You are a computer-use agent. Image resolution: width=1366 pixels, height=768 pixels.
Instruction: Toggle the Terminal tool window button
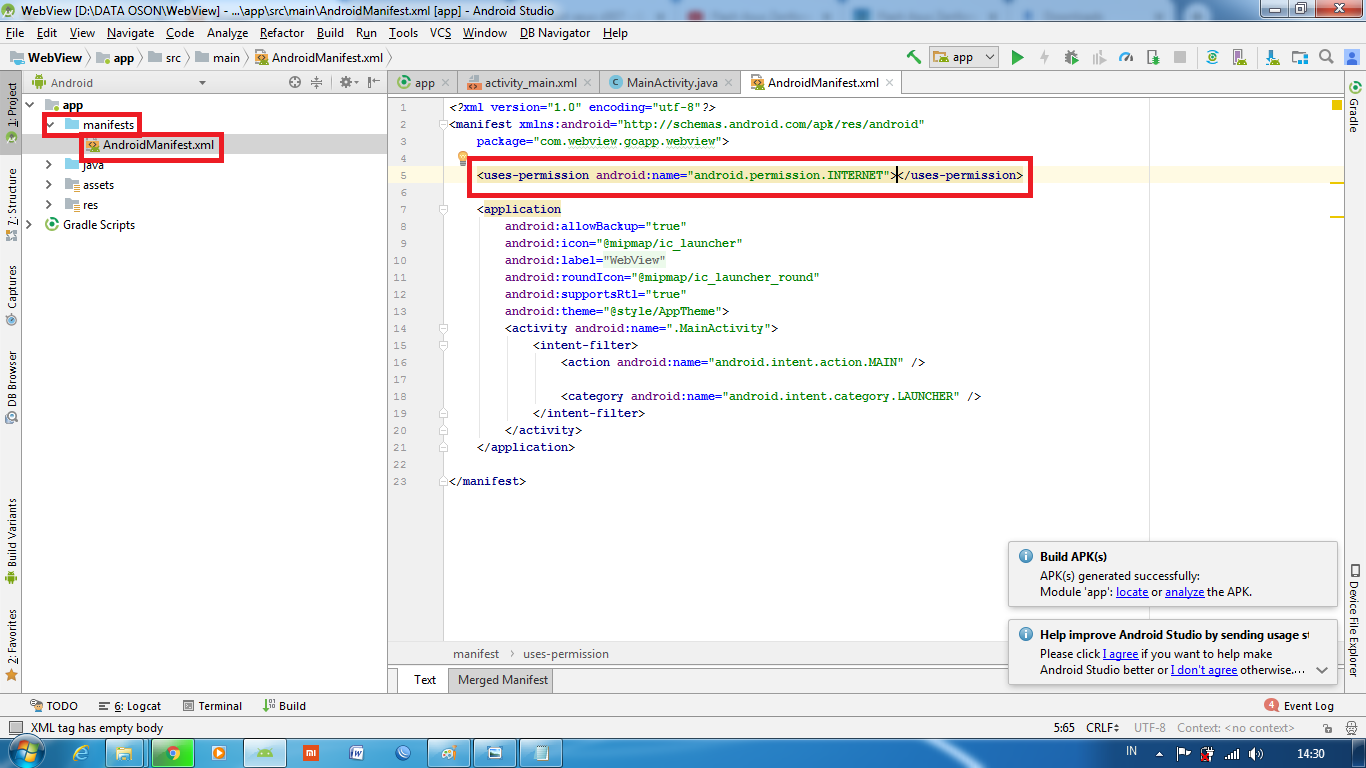pos(212,706)
